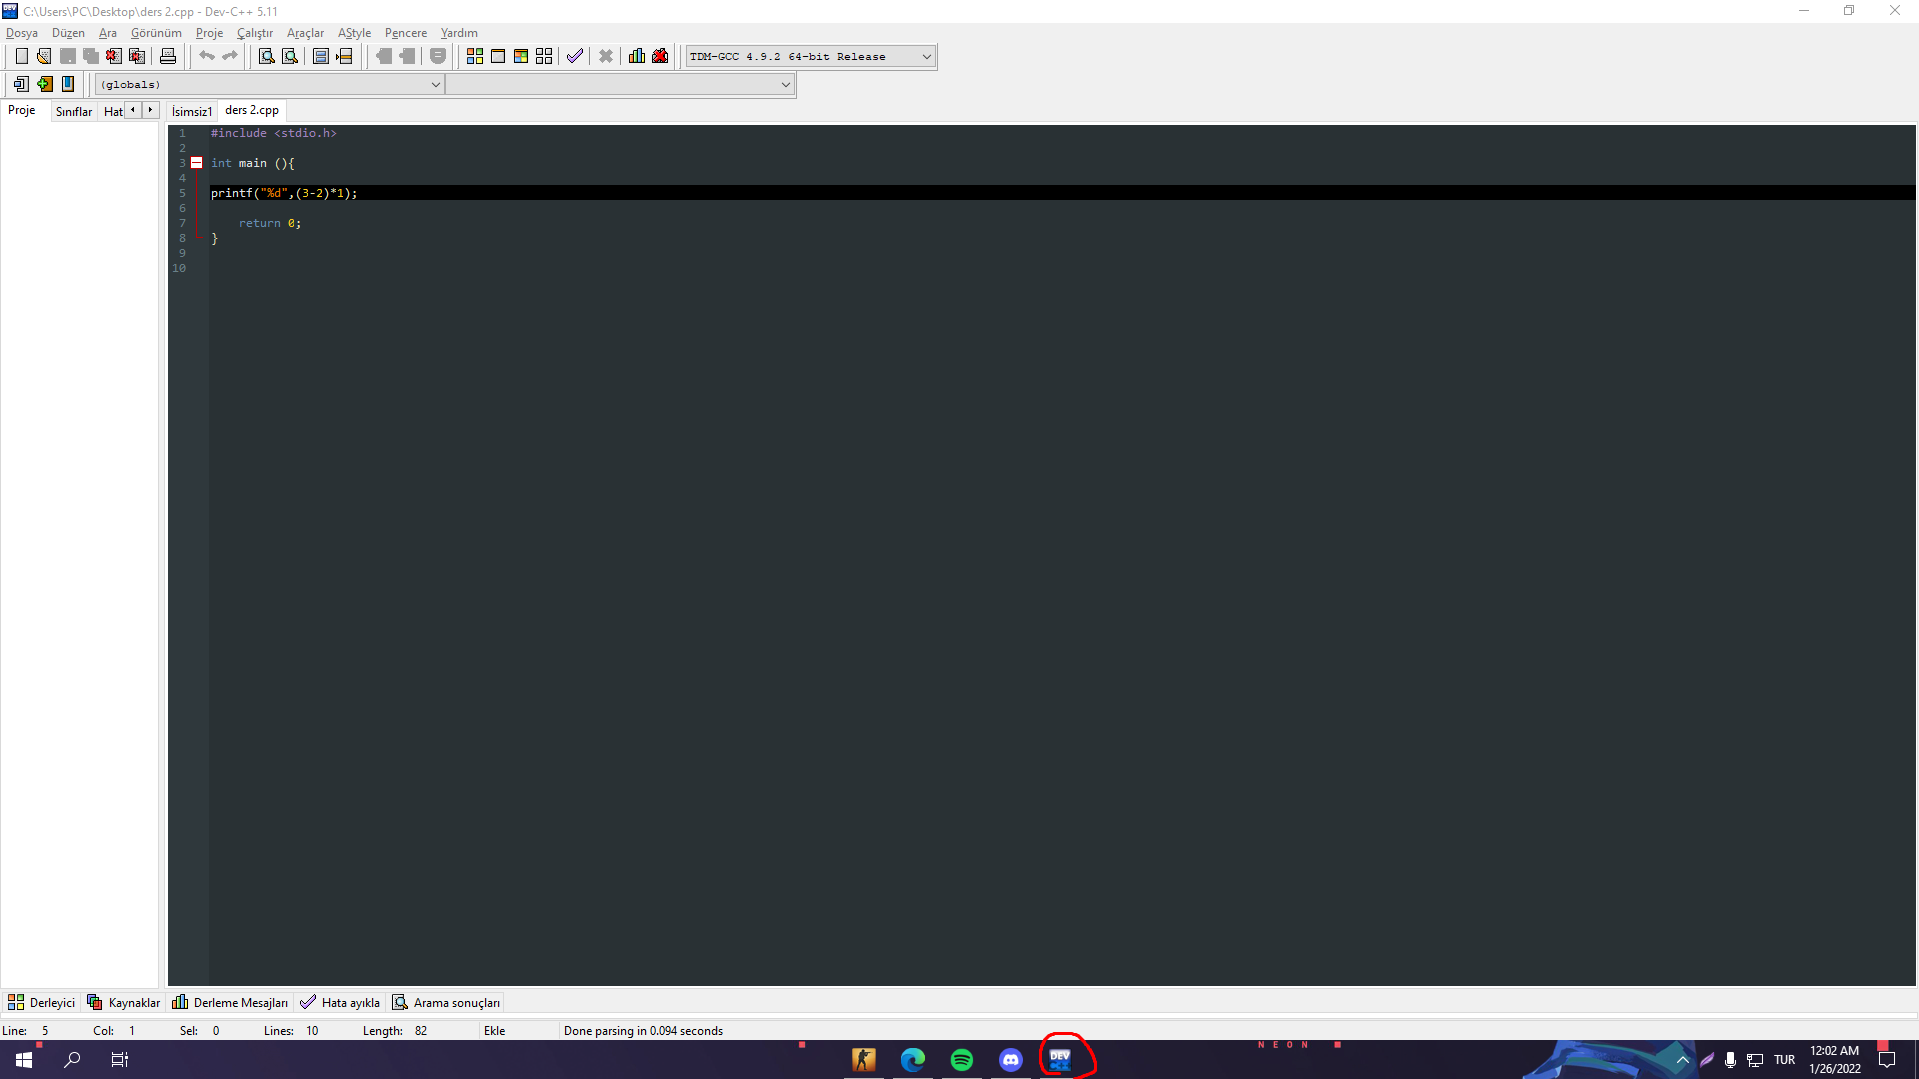
Task: Click the Save All icon
Action: 91,56
